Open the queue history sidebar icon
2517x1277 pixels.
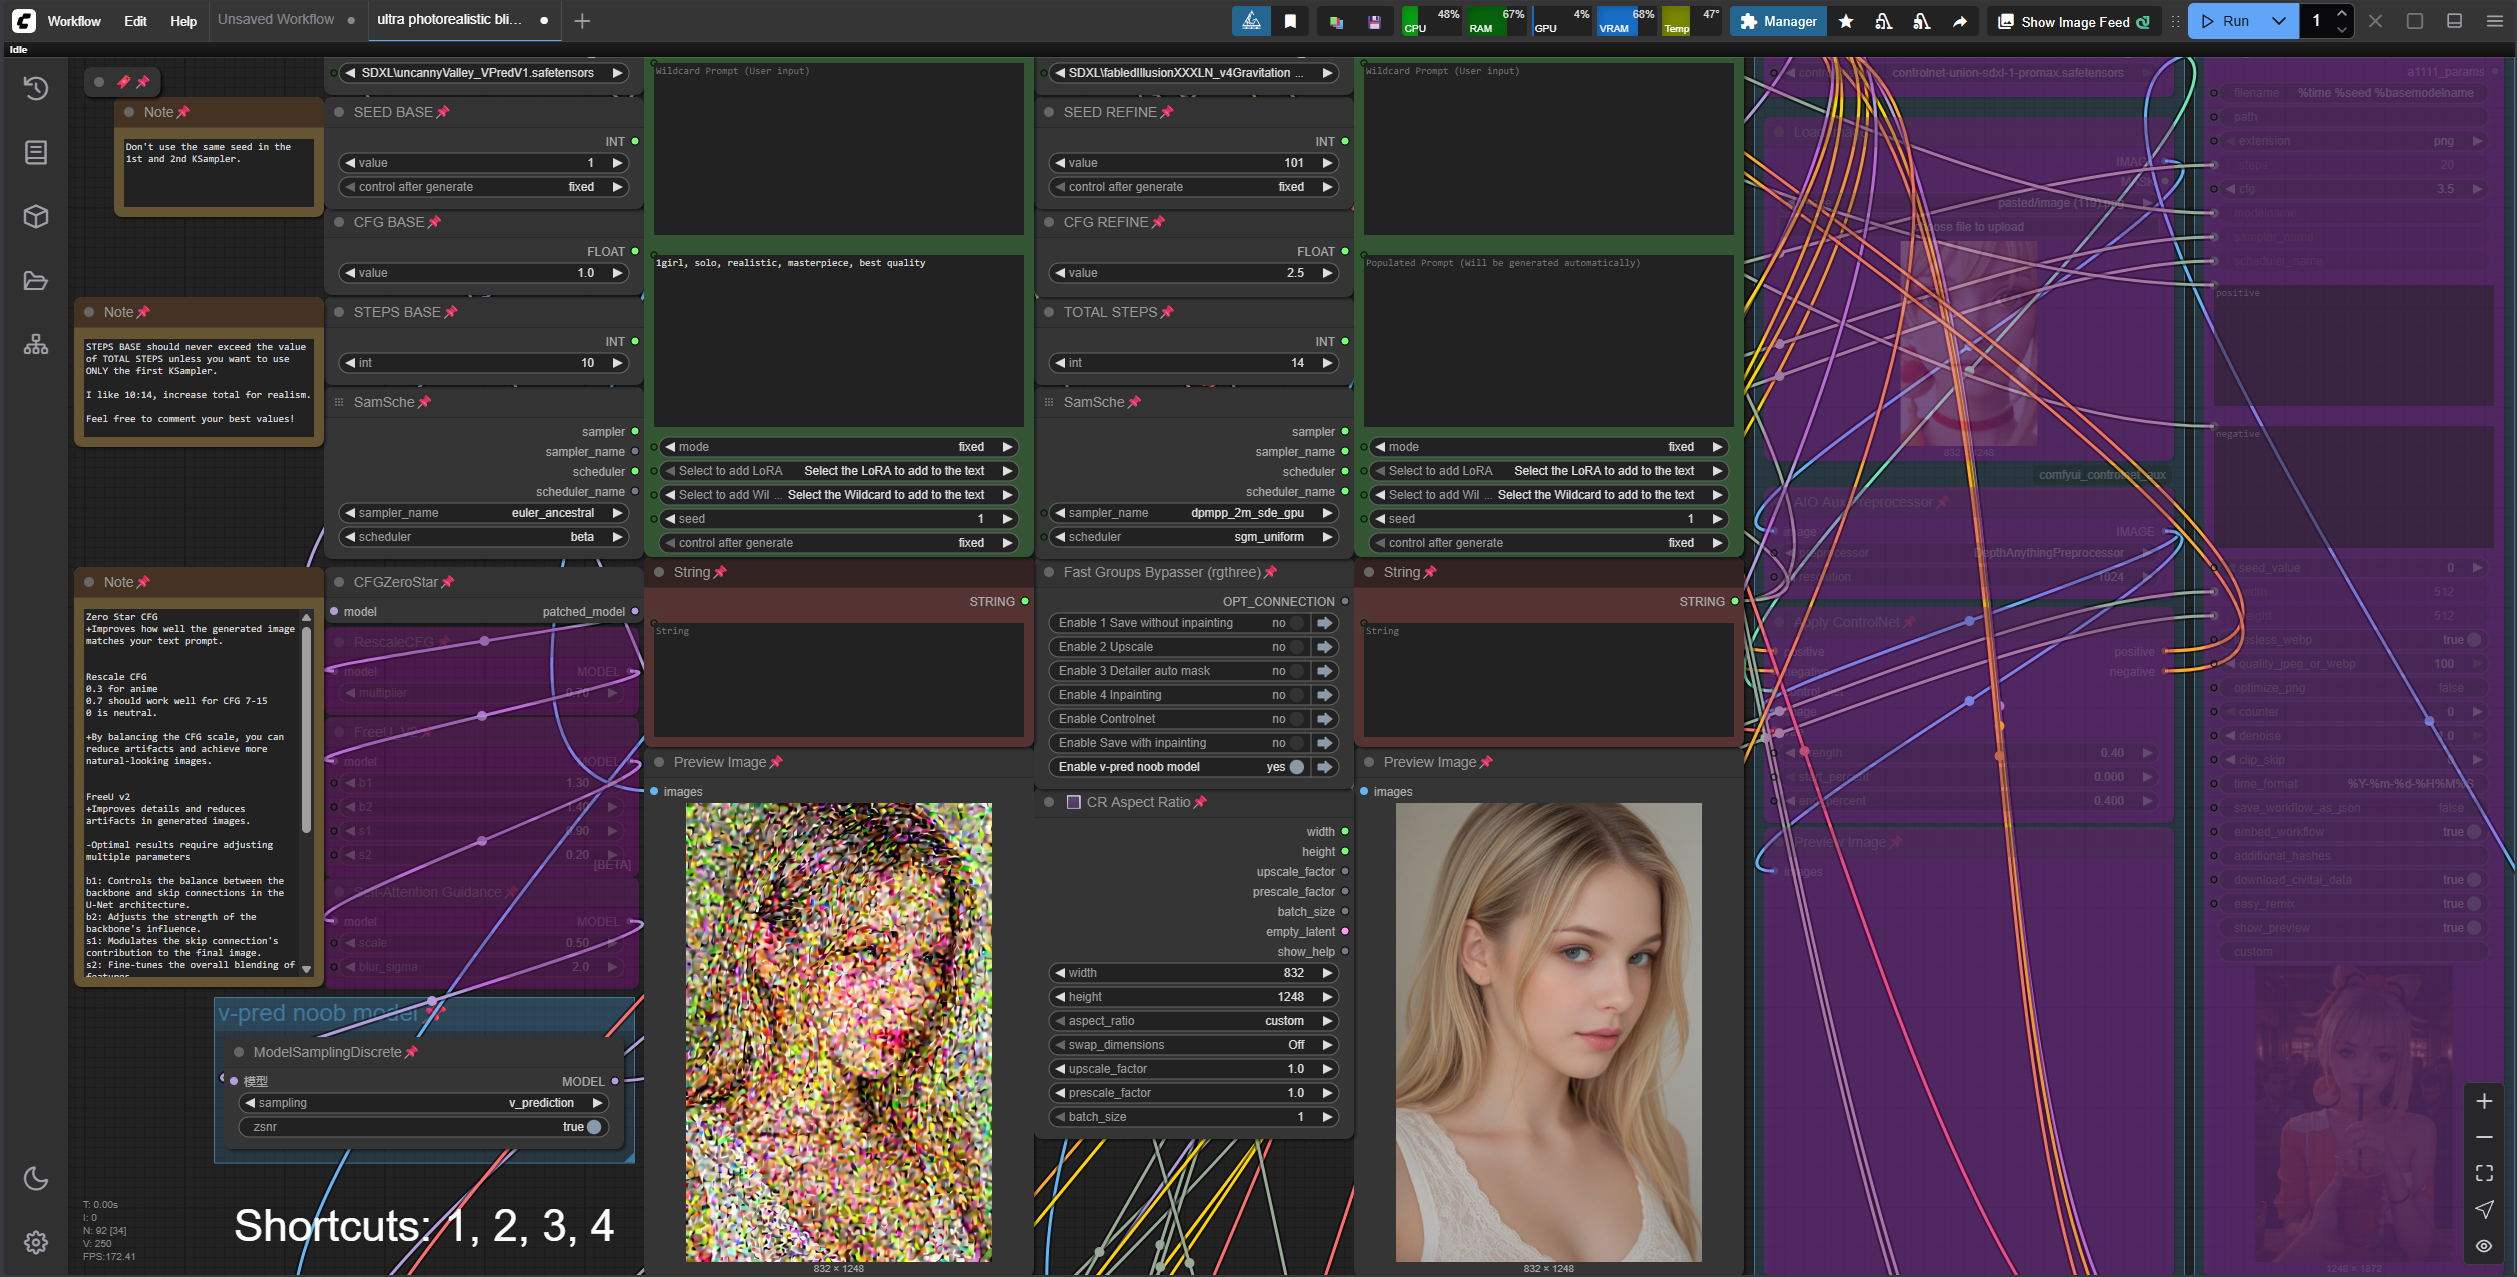tap(36, 89)
